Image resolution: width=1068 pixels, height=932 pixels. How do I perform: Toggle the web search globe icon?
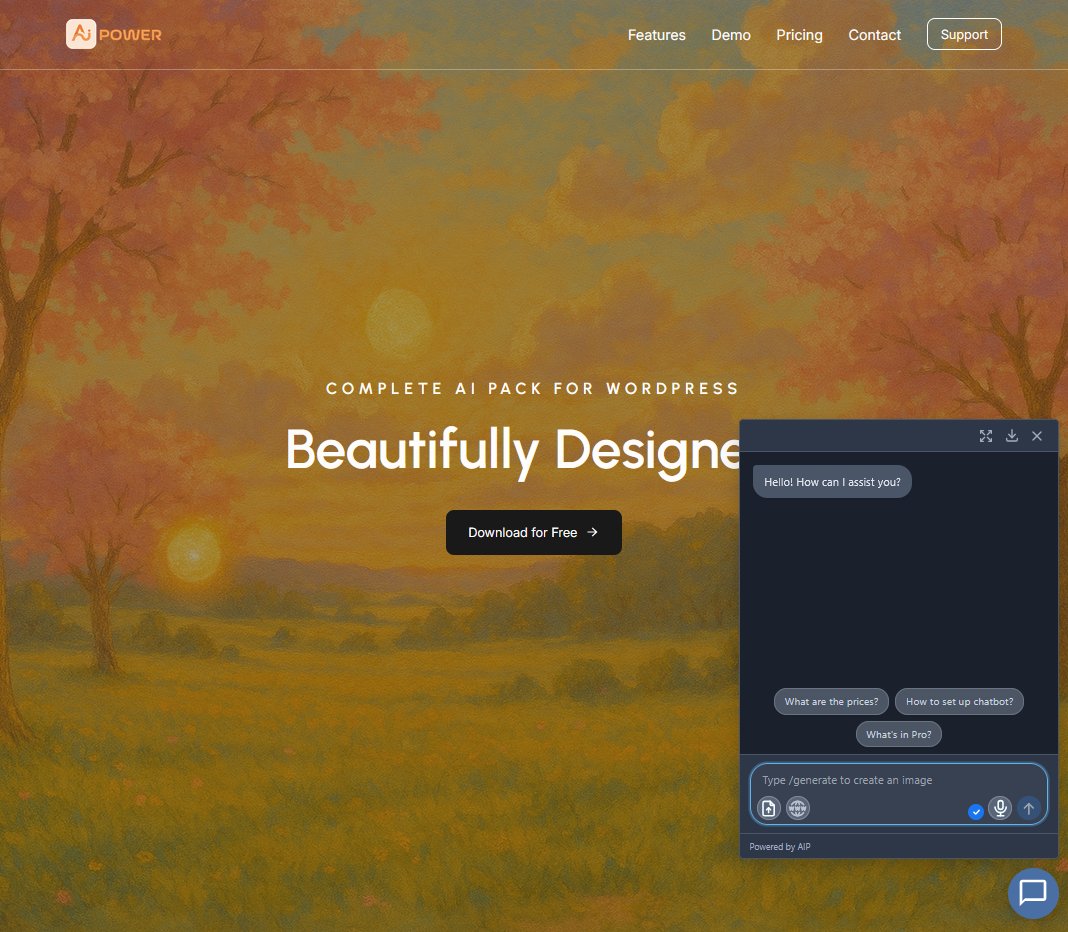(797, 808)
